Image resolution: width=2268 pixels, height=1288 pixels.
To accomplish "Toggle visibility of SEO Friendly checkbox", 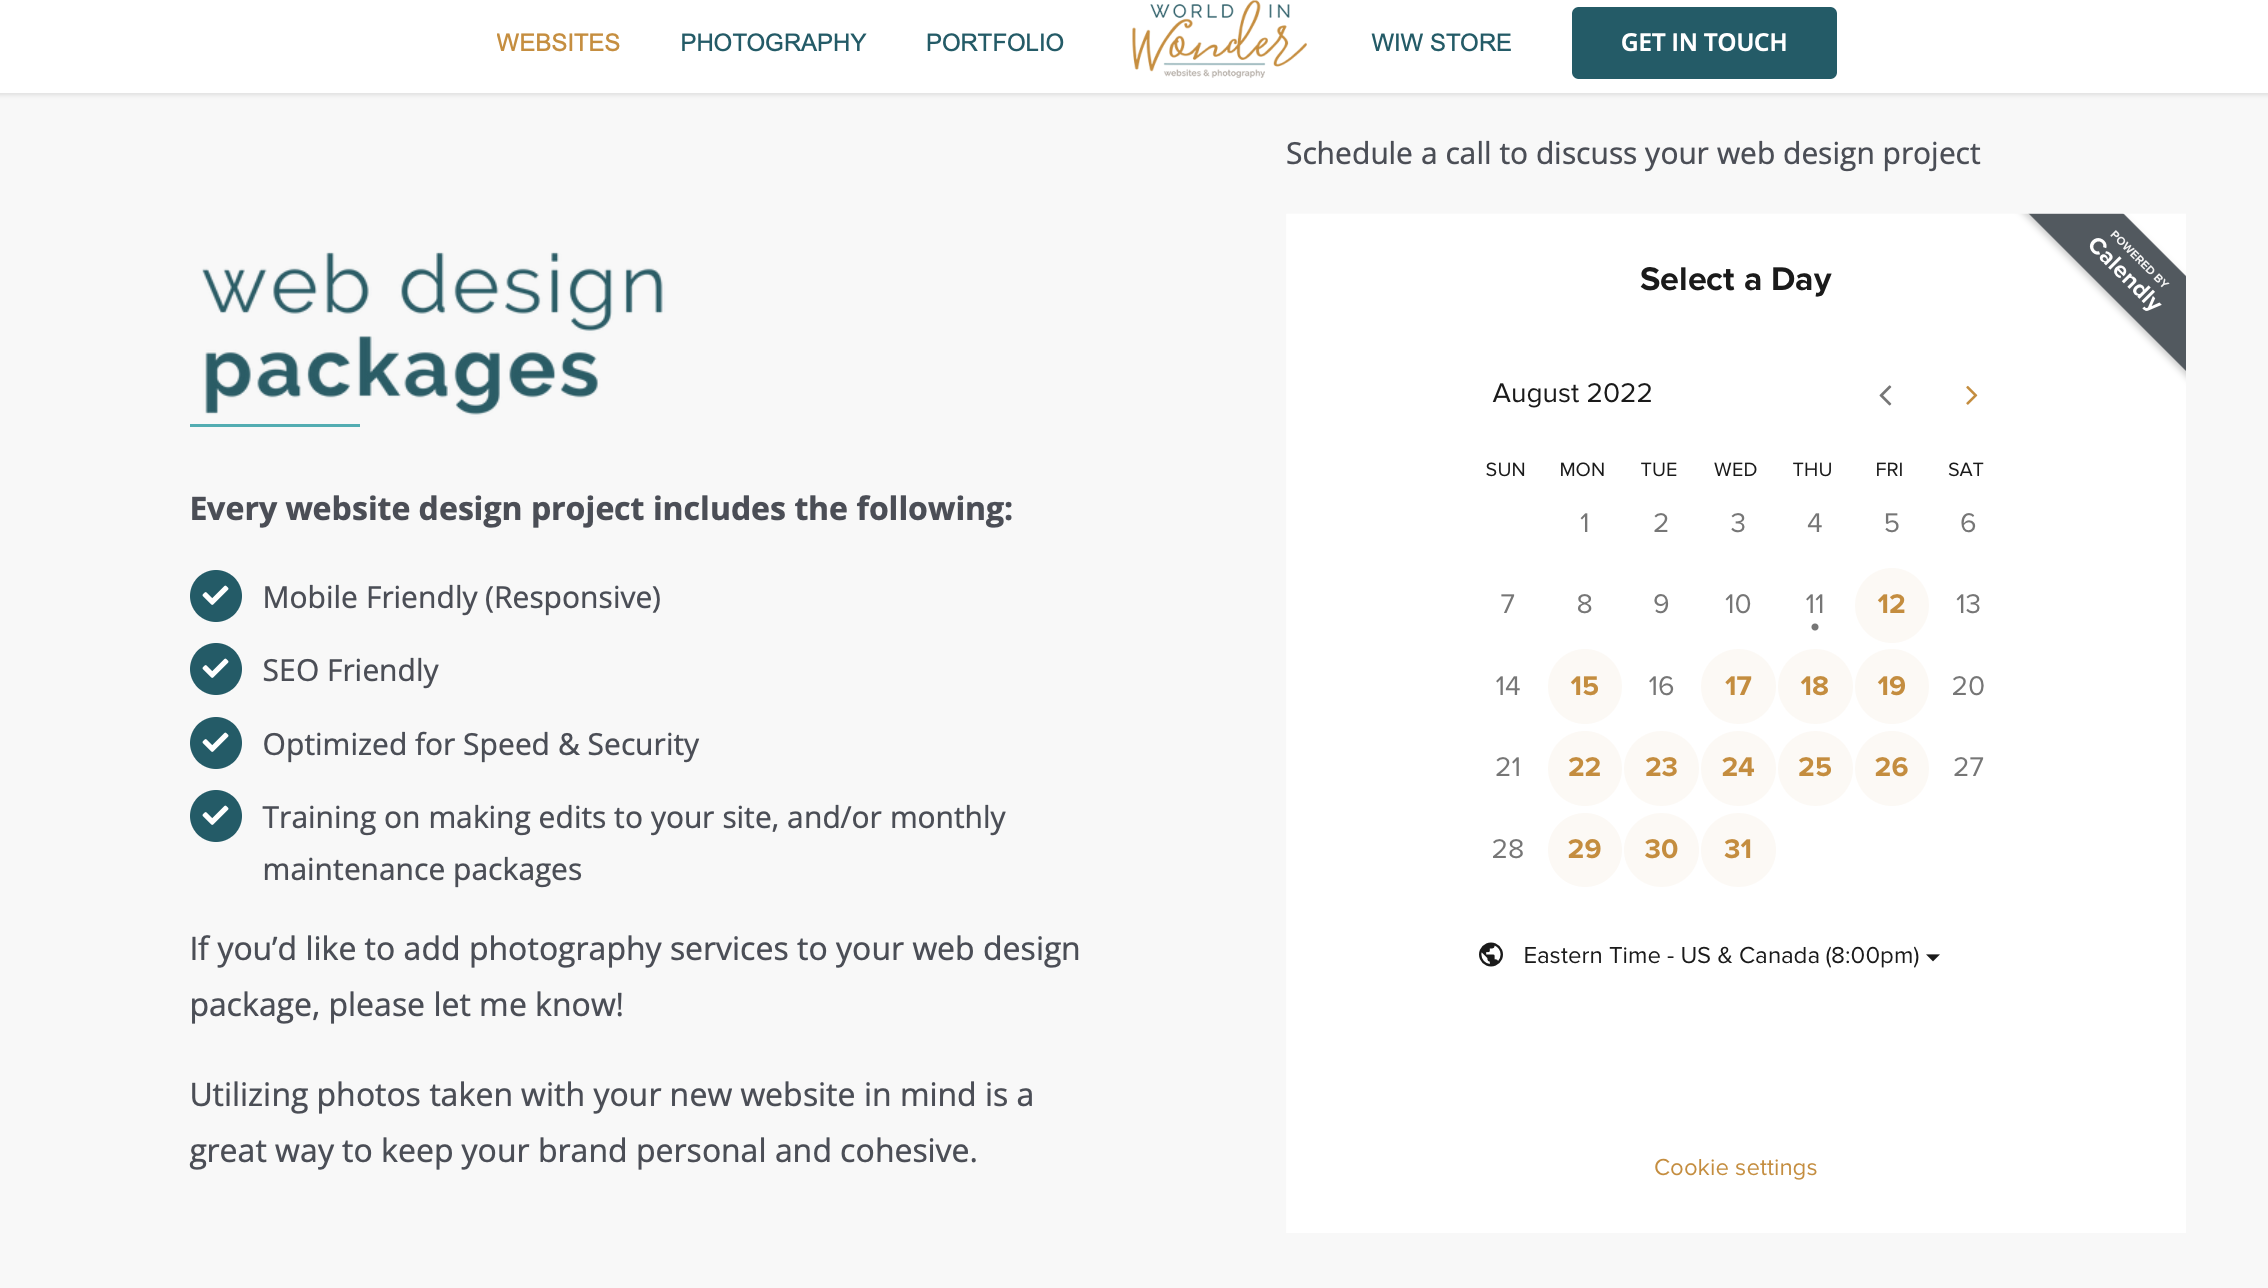I will (x=215, y=670).
